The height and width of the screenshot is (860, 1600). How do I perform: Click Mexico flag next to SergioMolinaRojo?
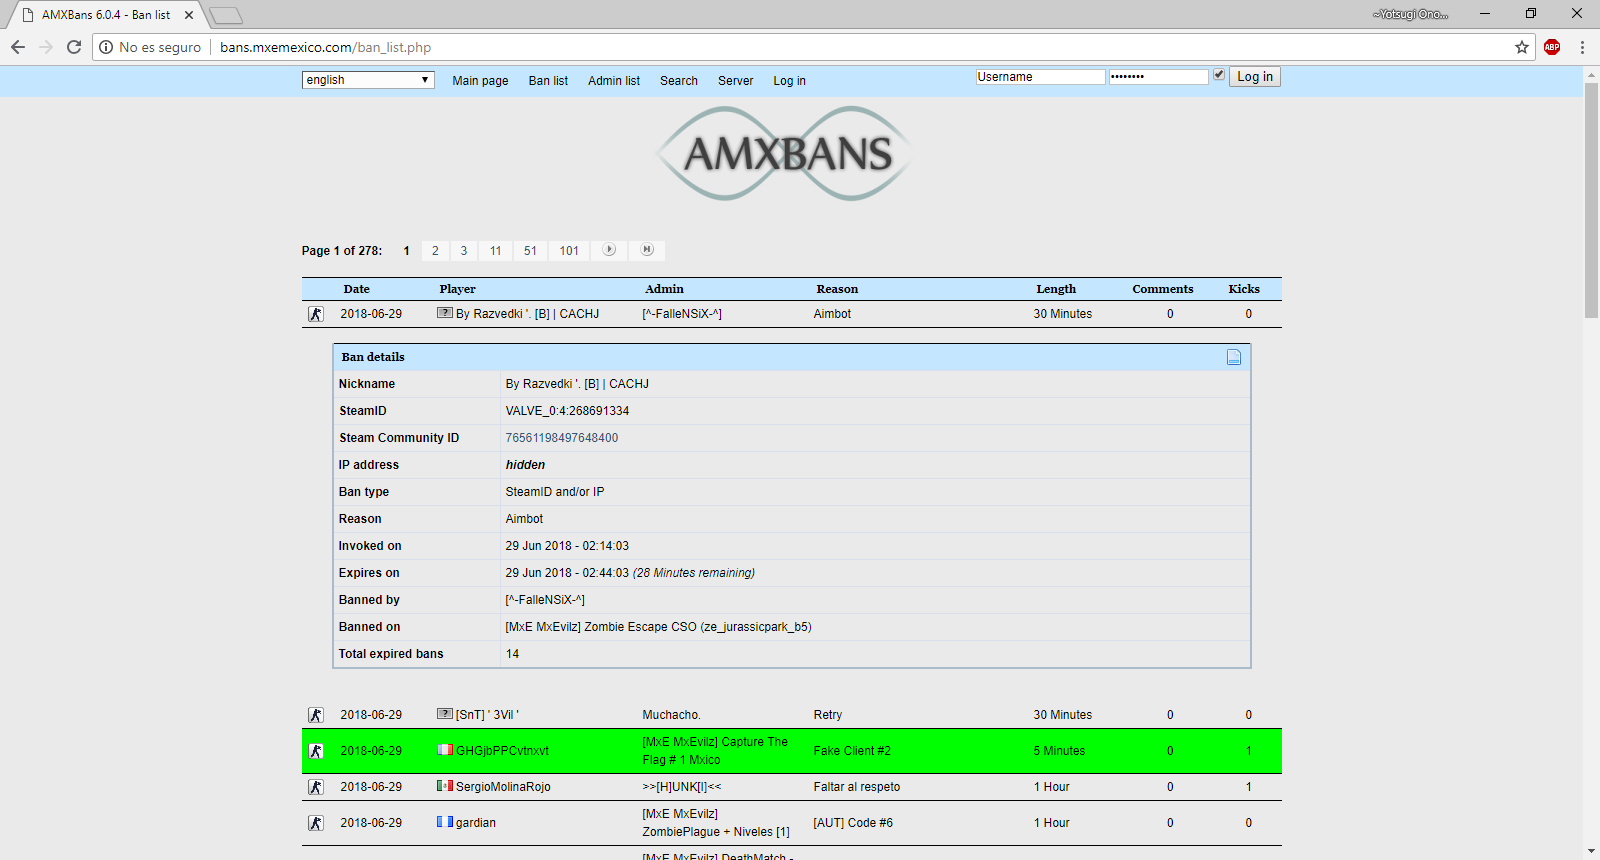[x=445, y=786]
